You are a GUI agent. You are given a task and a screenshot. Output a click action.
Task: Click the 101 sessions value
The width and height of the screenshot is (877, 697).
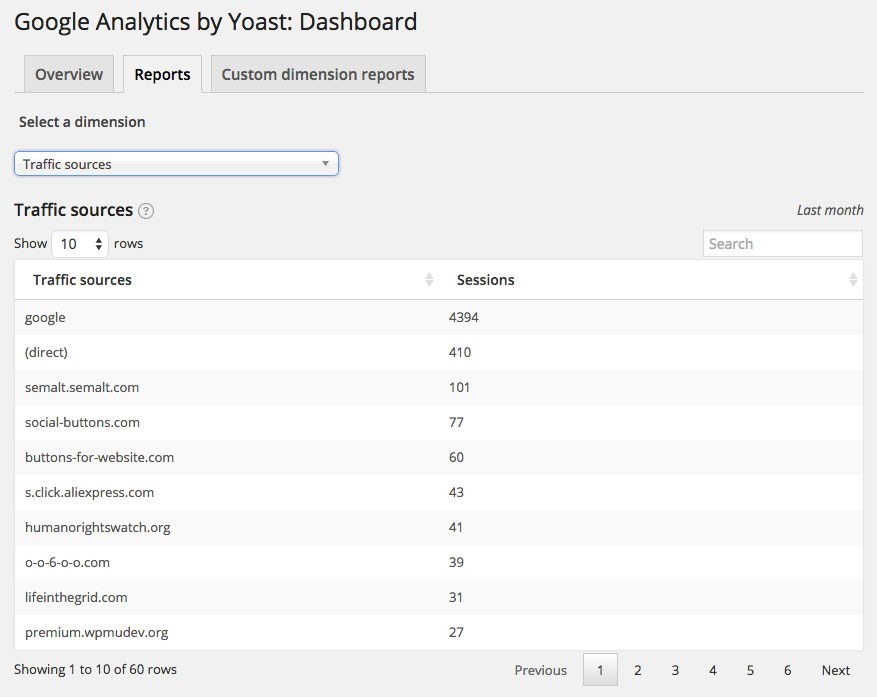pos(459,387)
